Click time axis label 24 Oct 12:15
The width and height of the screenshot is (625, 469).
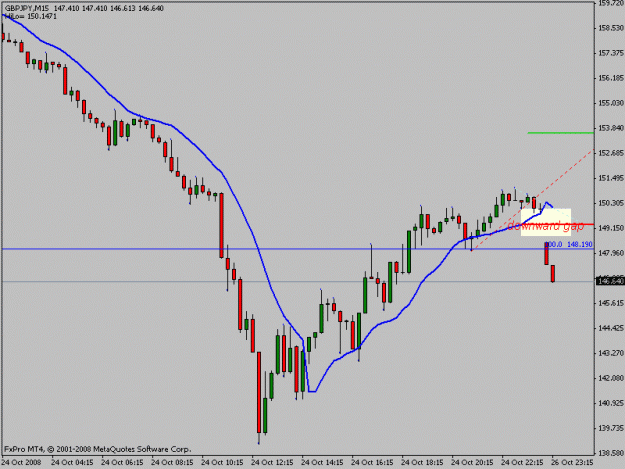pyautogui.click(x=272, y=463)
